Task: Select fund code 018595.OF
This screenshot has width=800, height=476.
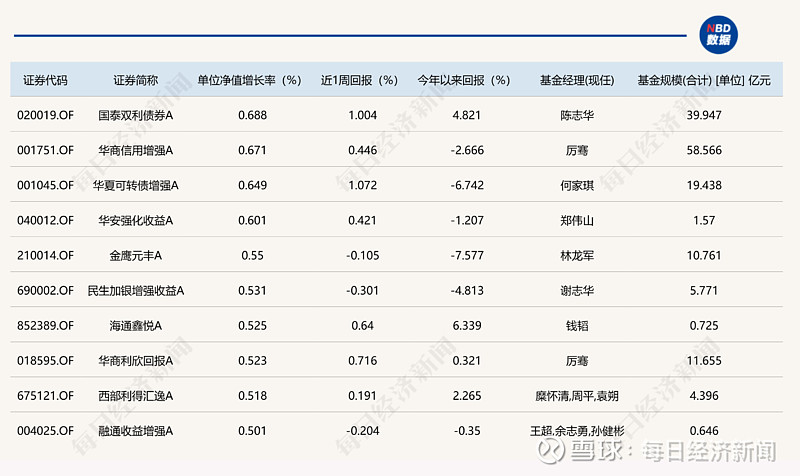Action: pos(45,361)
